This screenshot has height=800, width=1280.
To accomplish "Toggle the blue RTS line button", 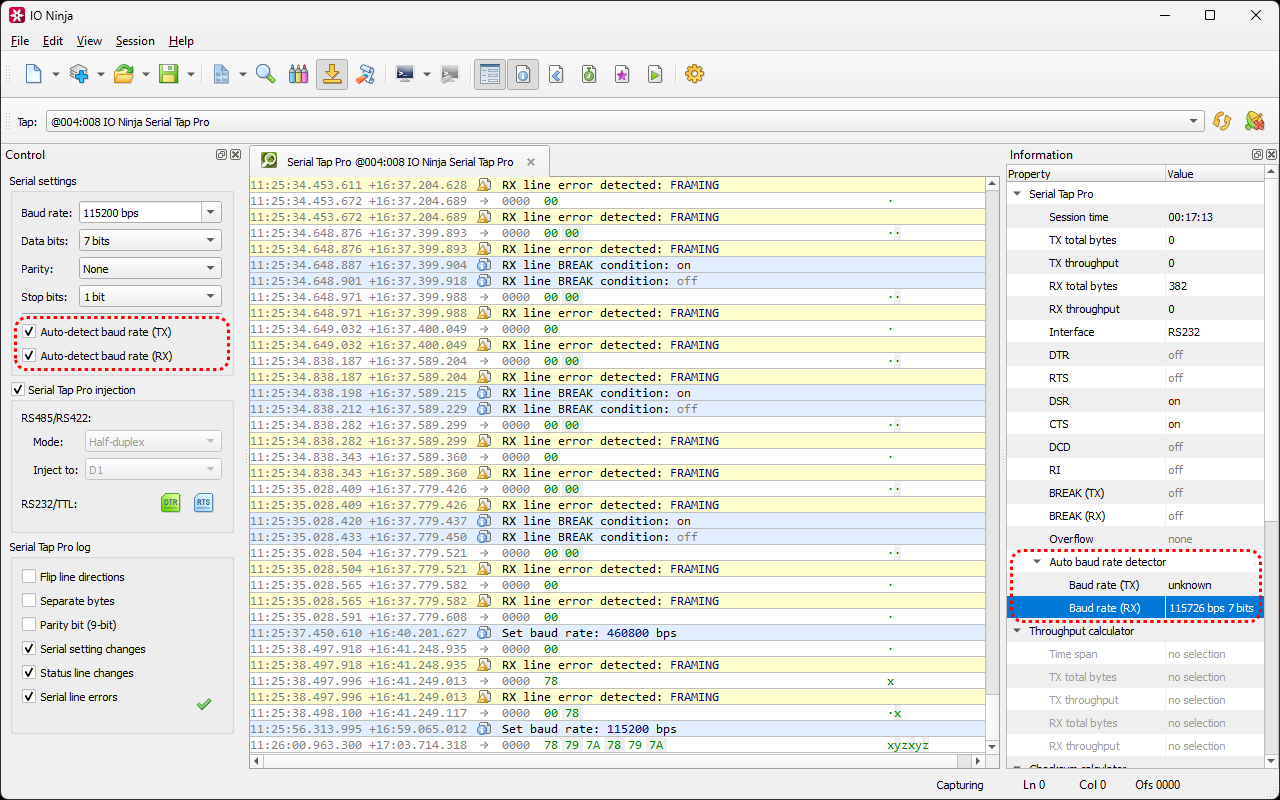I will click(x=203, y=503).
